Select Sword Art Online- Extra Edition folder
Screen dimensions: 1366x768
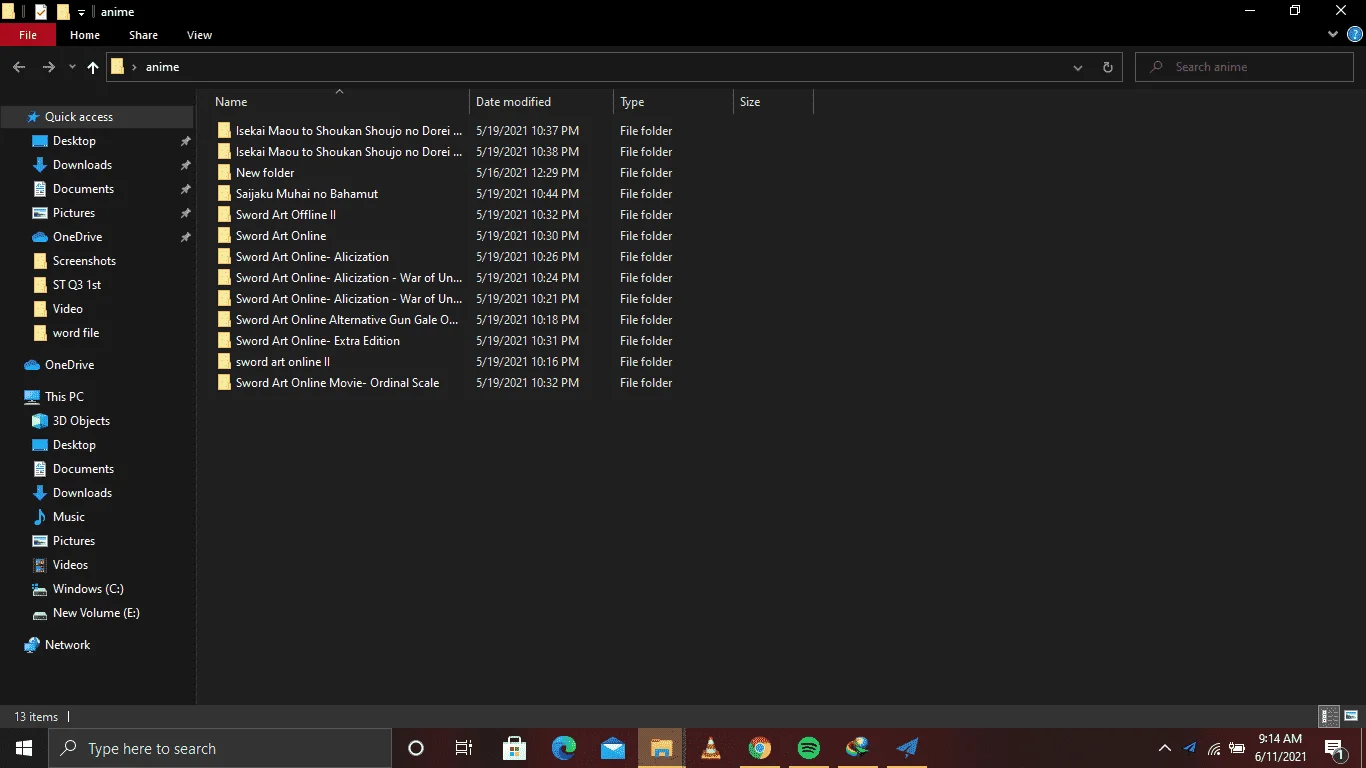pos(318,341)
